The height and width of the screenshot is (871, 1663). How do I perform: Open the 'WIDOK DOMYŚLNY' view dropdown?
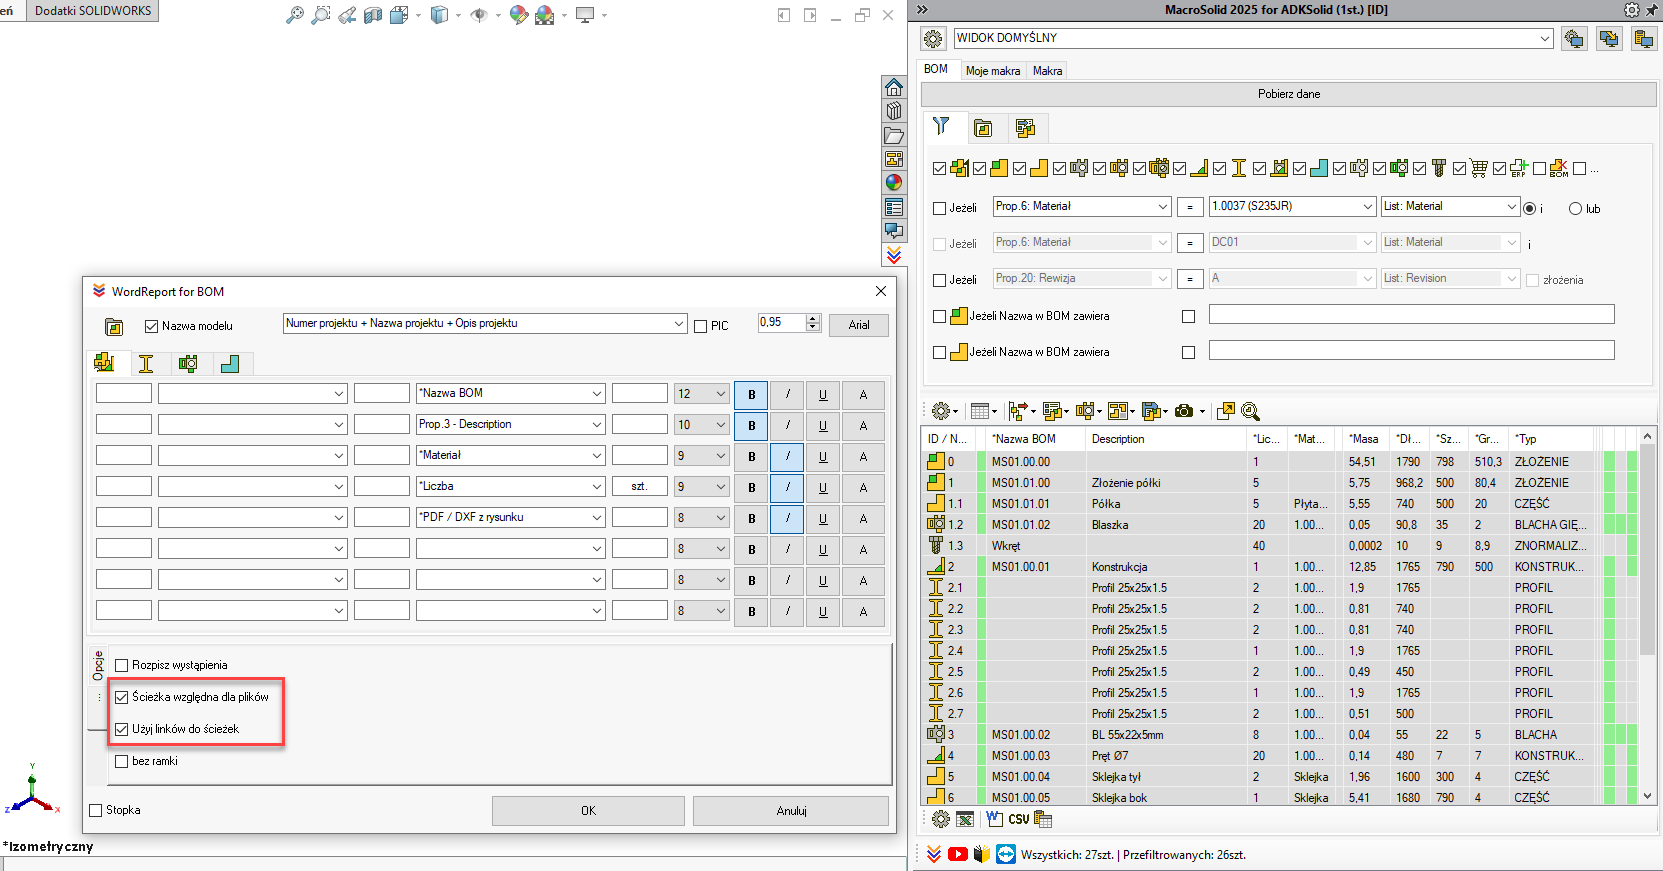click(1544, 38)
